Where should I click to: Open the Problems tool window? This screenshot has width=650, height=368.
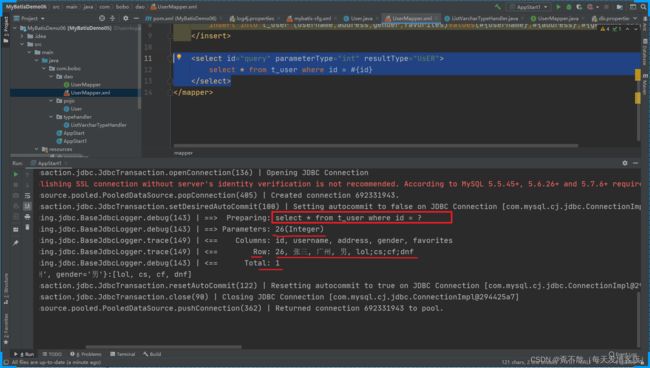[x=86, y=354]
